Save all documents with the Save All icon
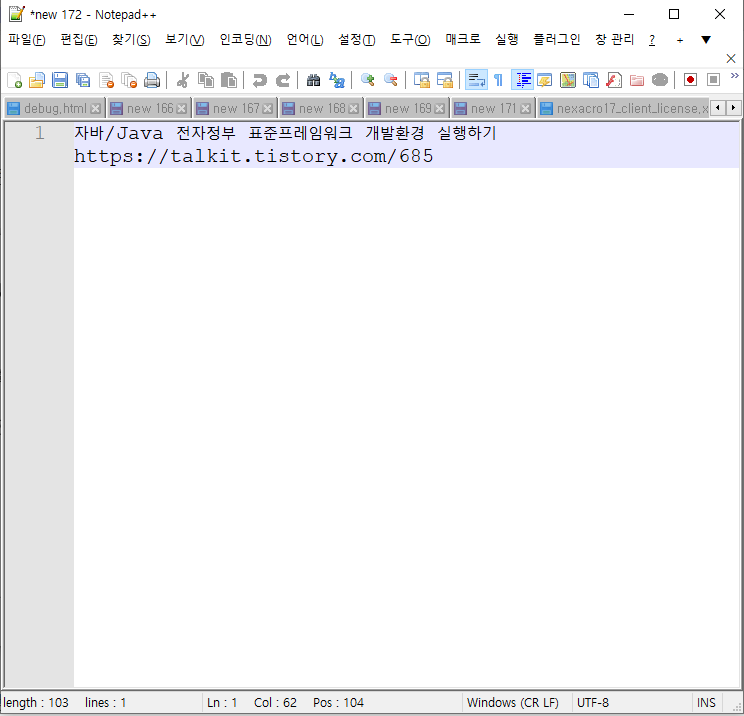The height and width of the screenshot is (716, 744). tap(83, 80)
